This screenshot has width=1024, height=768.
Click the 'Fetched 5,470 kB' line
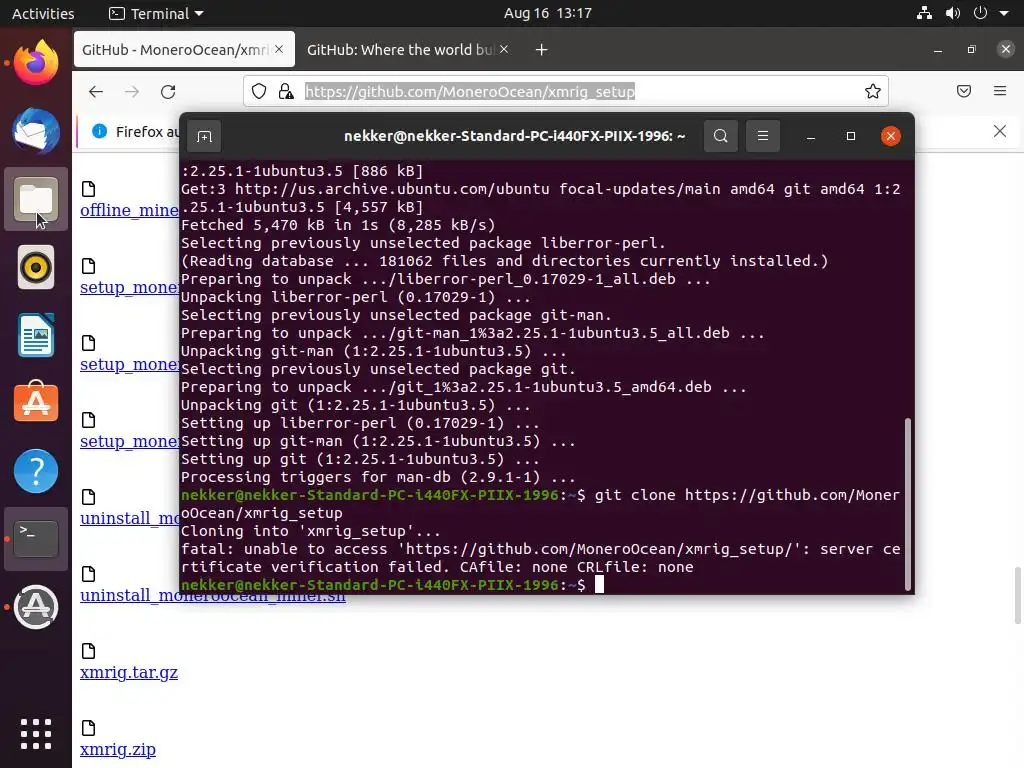pos(338,225)
